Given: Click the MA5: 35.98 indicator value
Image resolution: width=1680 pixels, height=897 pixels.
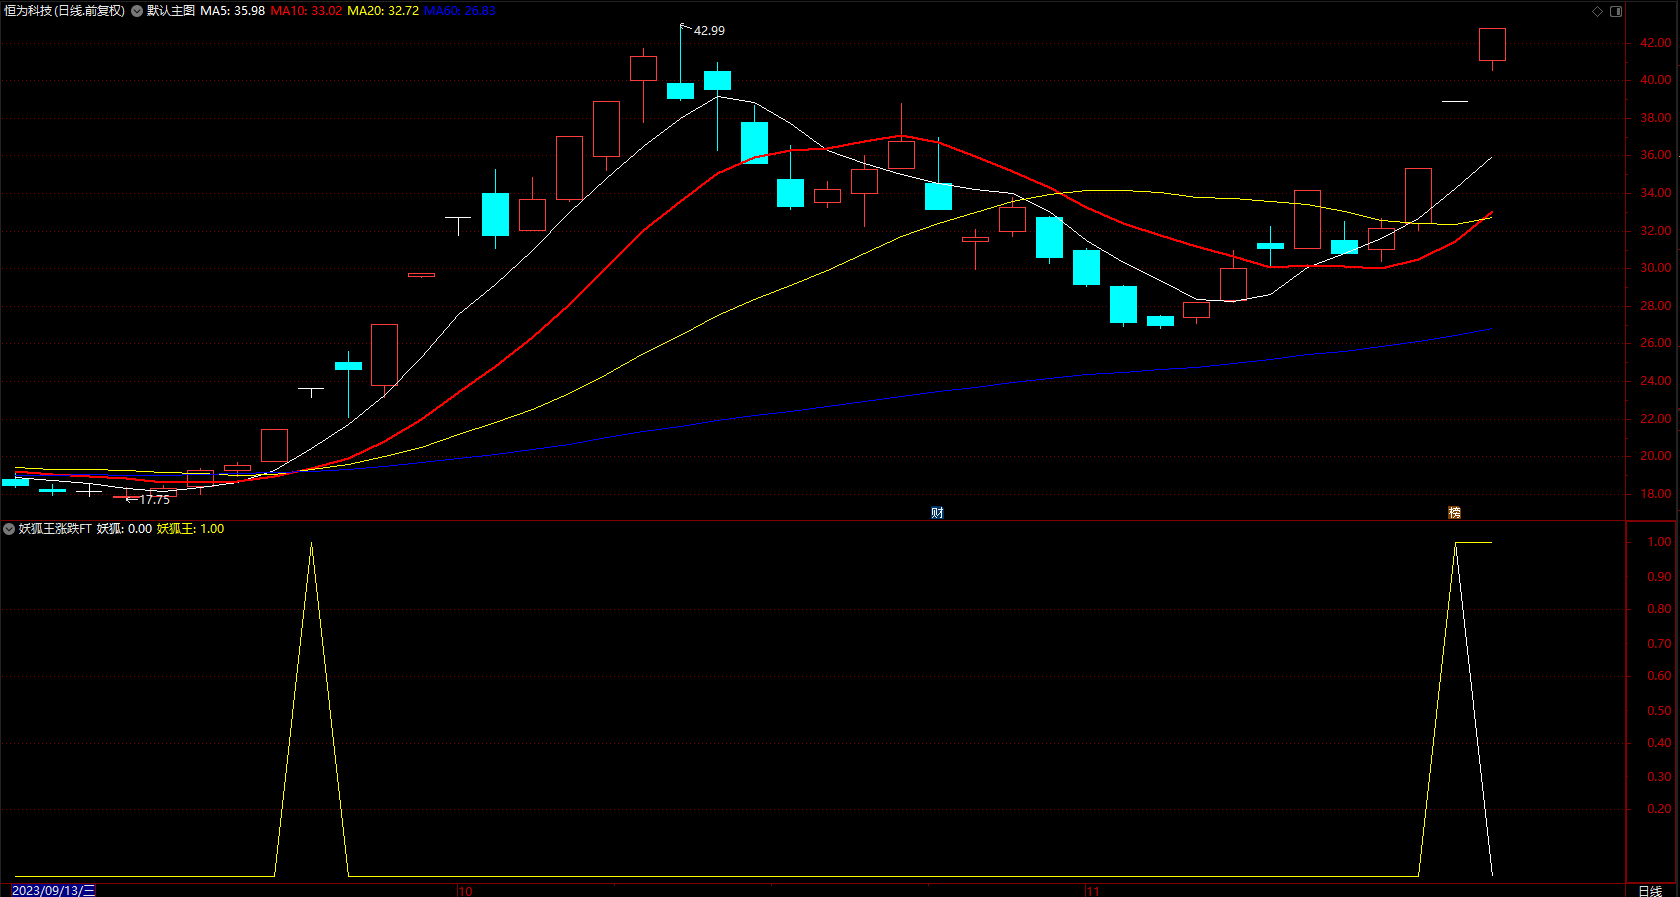Looking at the screenshot, I should click(x=232, y=11).
